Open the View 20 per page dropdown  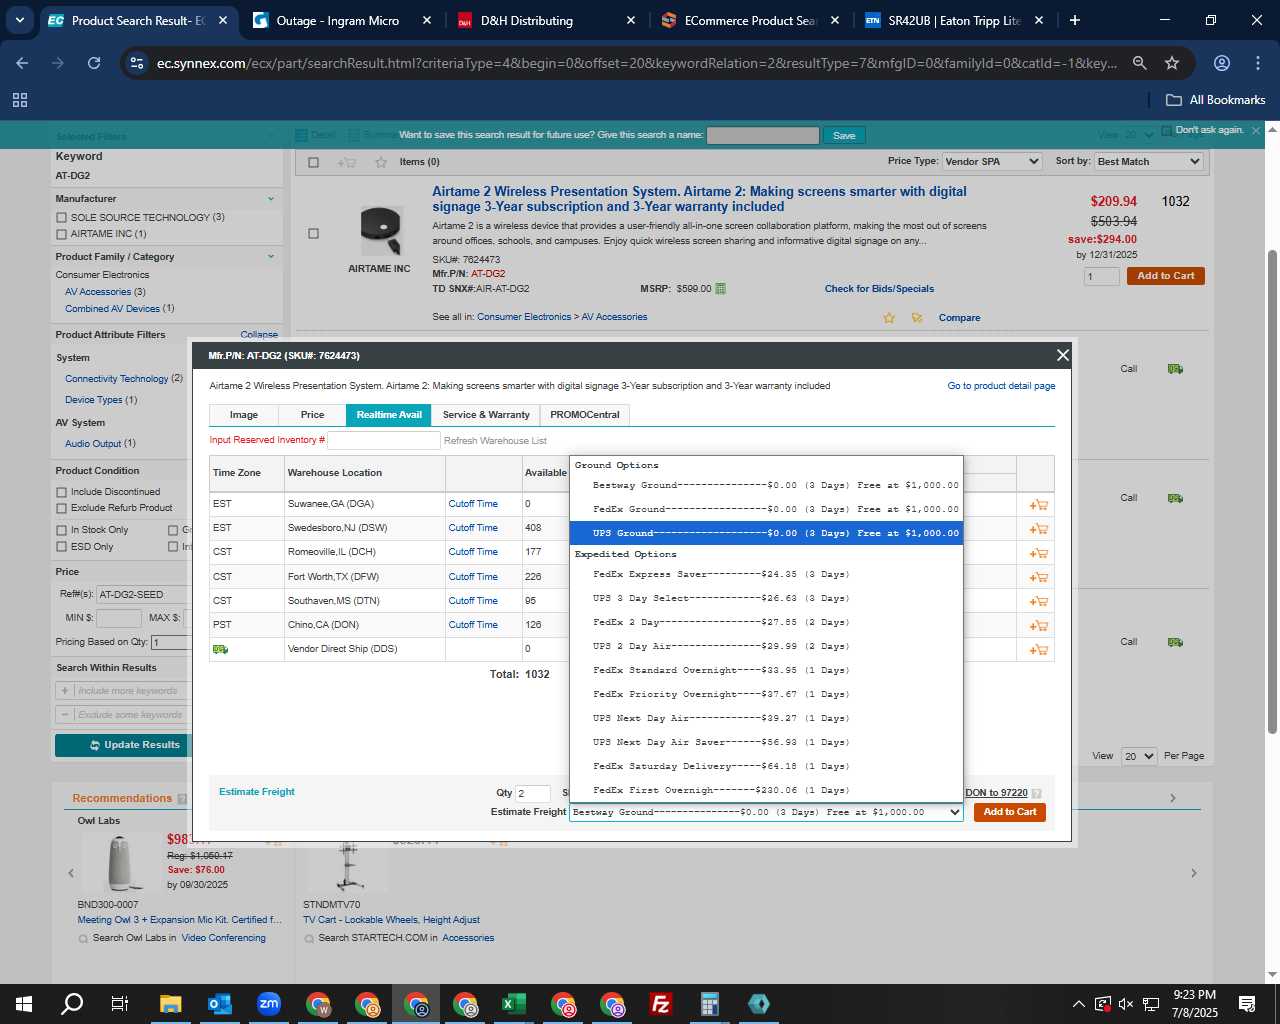[1138, 756]
